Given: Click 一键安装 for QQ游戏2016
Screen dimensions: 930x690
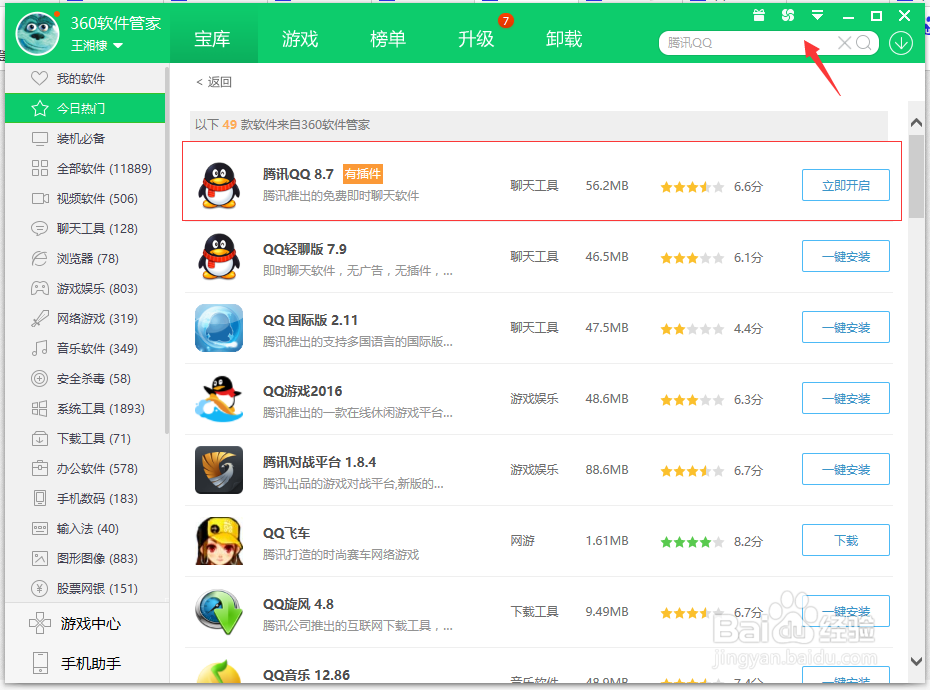Looking at the screenshot, I should pyautogui.click(x=846, y=399).
